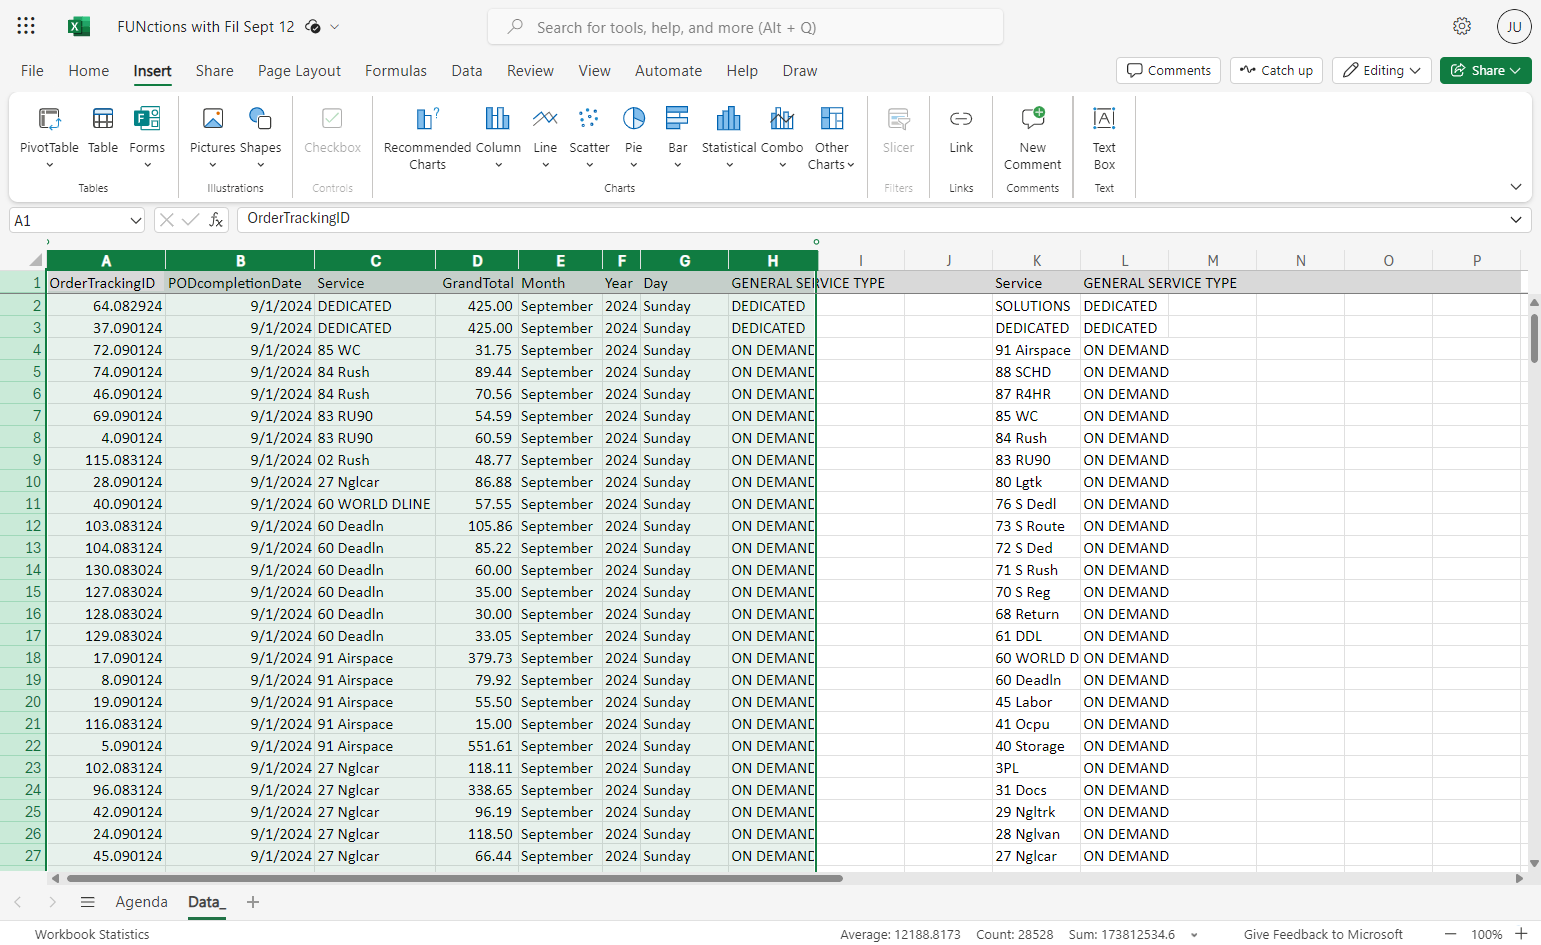This screenshot has height=945, width=1541.
Task: Open the all sheets list icon
Action: (x=88, y=902)
